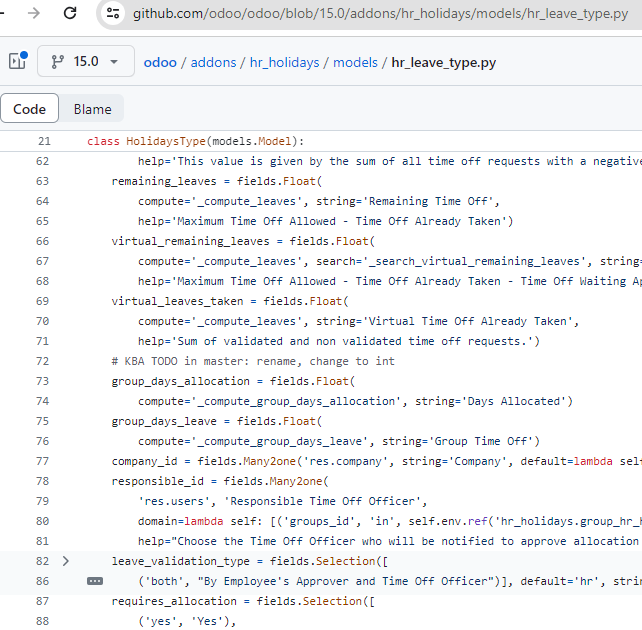Click responsible_id on line 78
This screenshot has width=642, height=630.
pyautogui.click(x=158, y=481)
